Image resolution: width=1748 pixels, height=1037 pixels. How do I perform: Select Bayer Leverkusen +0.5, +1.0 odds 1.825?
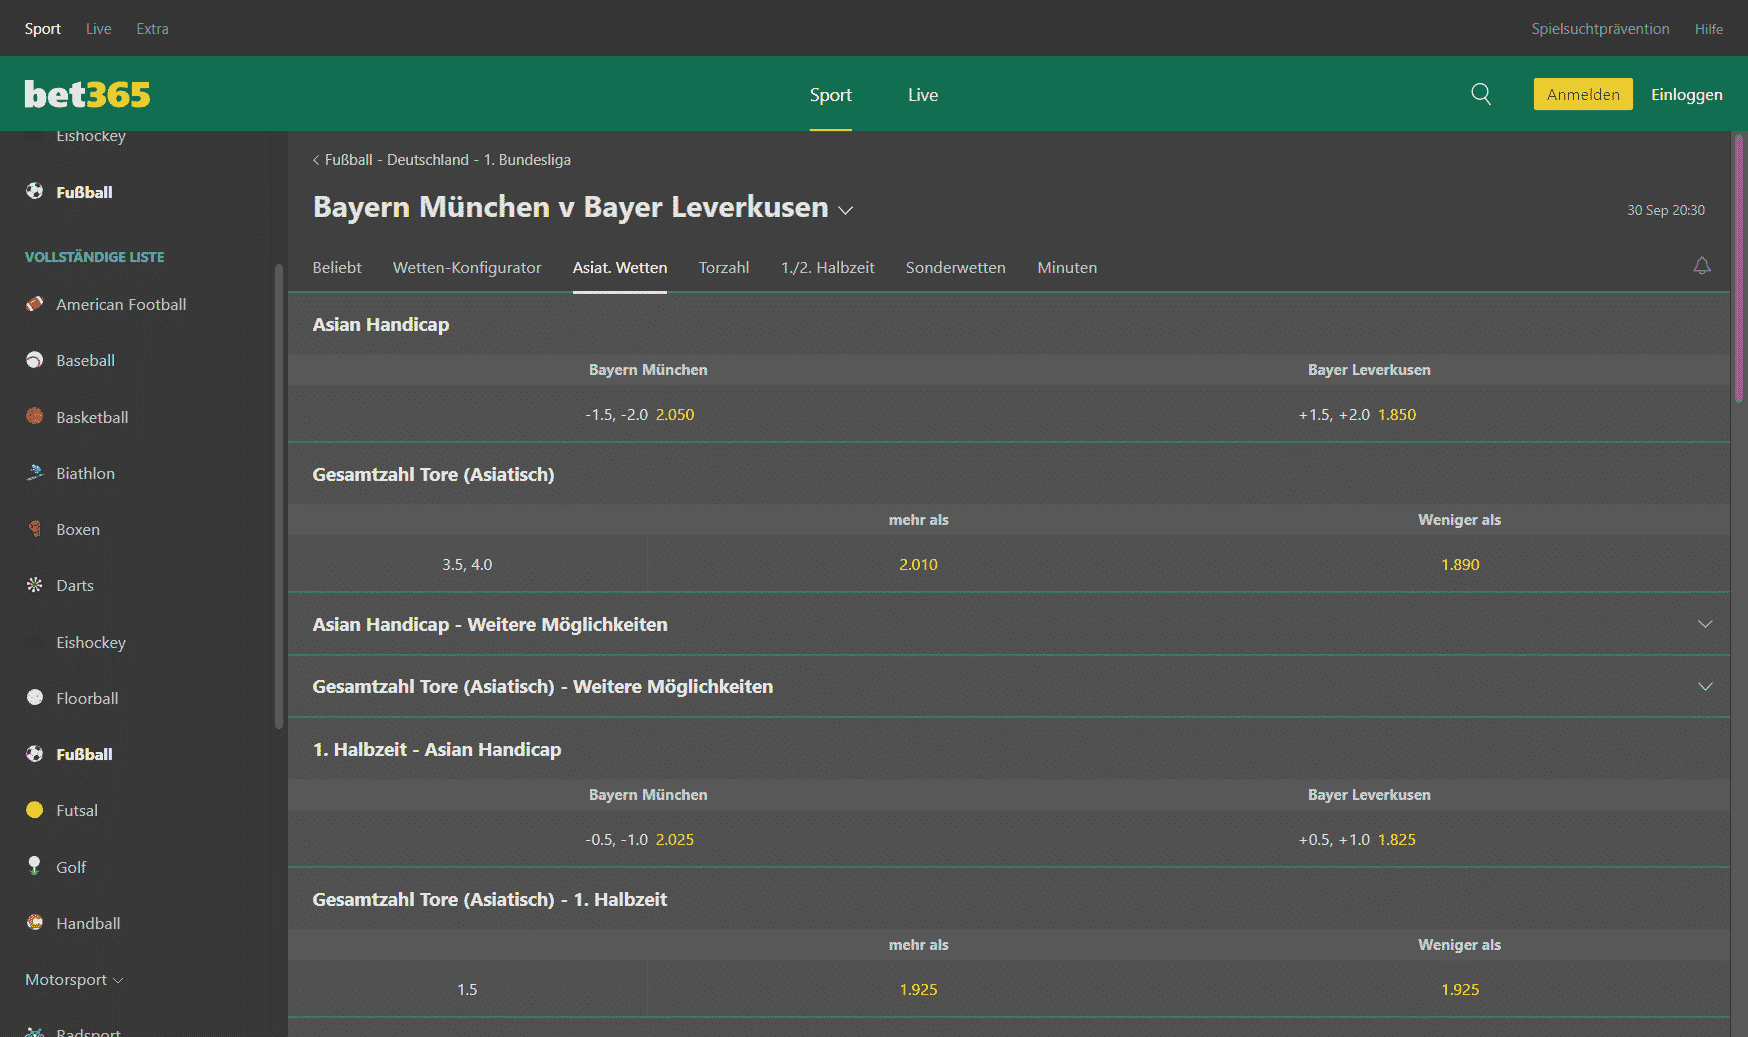pos(1357,839)
